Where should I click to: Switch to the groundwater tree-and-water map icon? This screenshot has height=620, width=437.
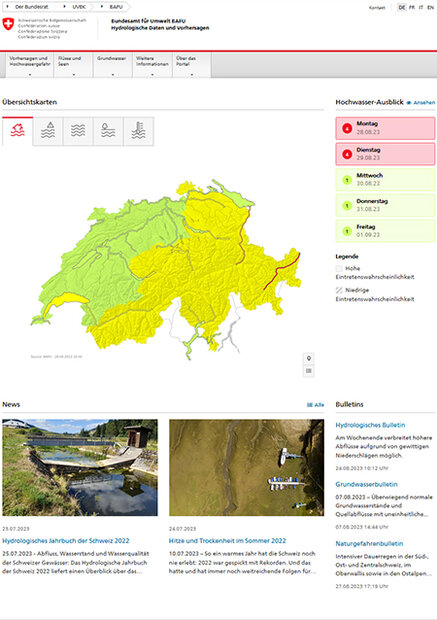pyautogui.click(x=108, y=131)
